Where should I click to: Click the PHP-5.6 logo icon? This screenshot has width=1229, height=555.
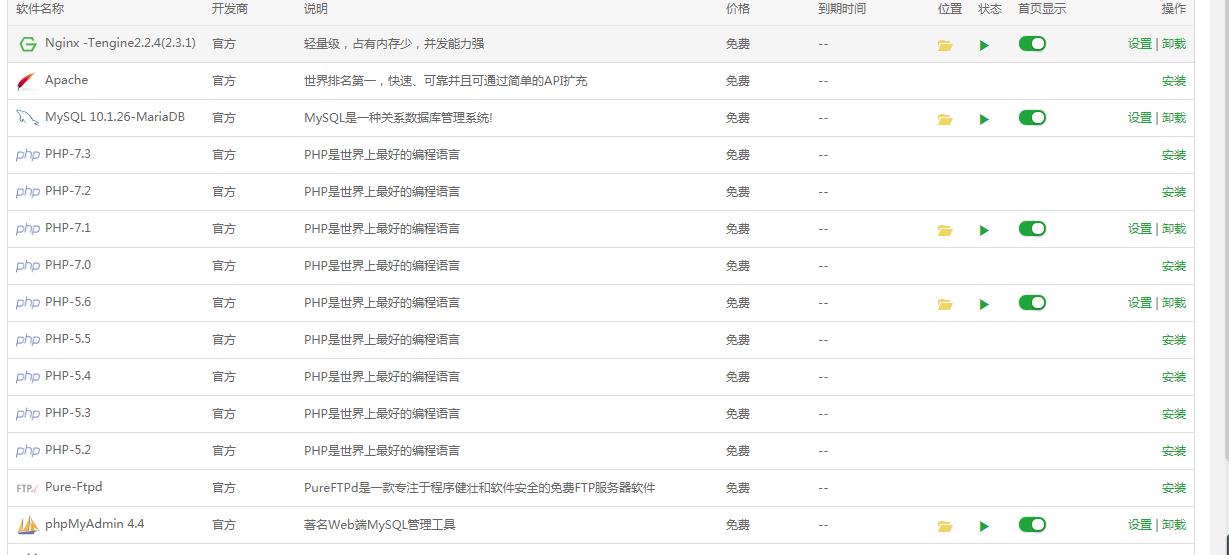[x=28, y=303]
